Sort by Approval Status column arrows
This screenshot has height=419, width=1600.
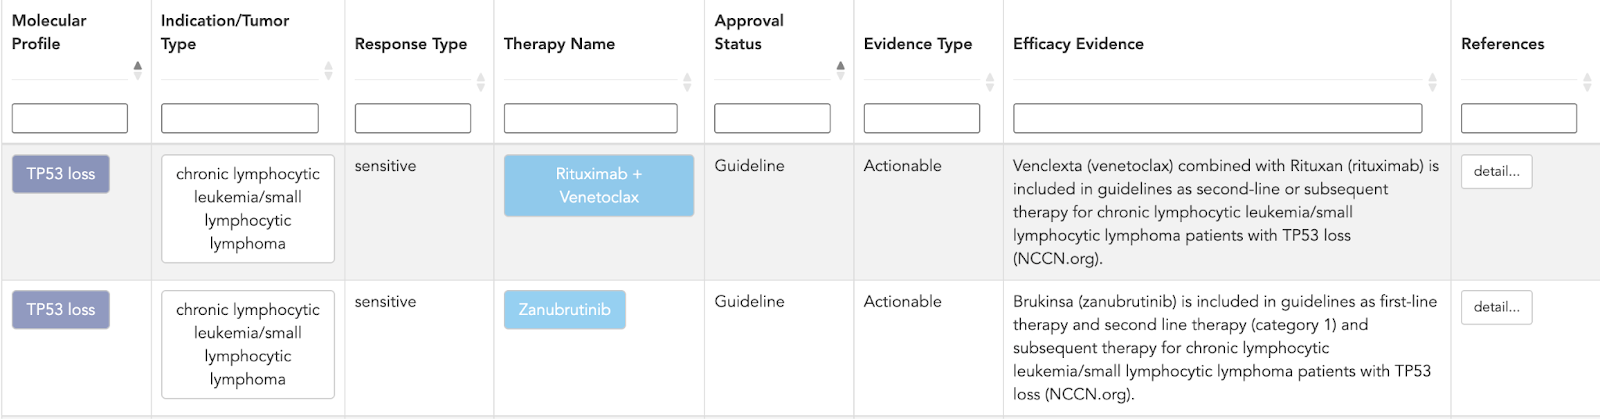[840, 70]
